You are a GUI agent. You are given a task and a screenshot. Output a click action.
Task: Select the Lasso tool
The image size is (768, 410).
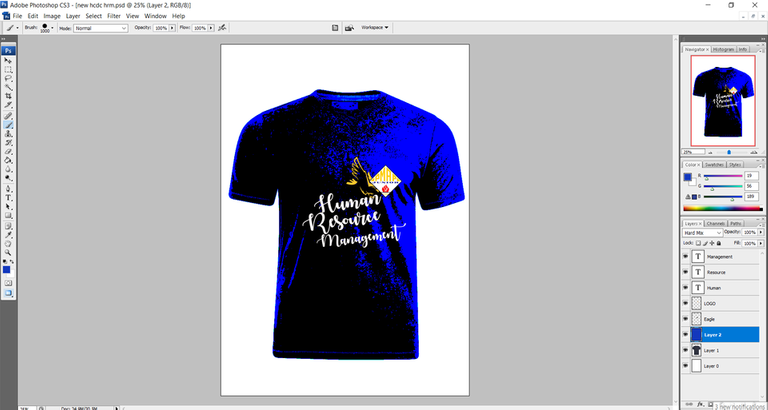pyautogui.click(x=8, y=78)
